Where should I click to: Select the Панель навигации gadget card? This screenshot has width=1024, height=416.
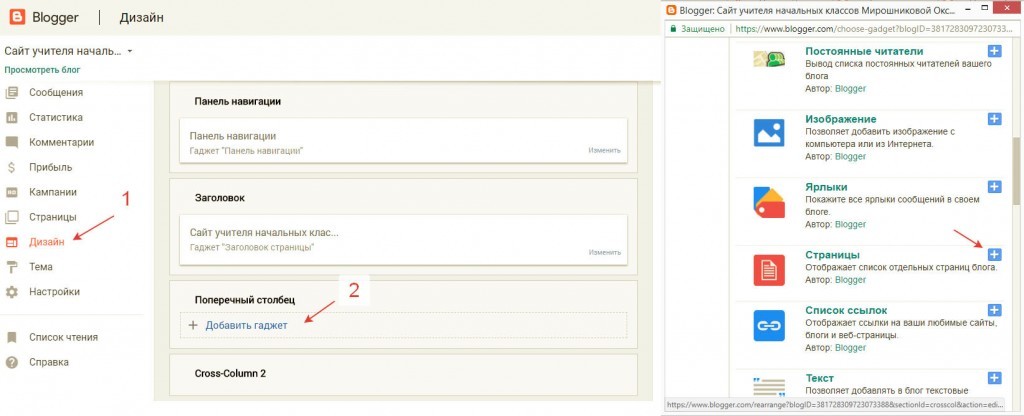tap(404, 140)
